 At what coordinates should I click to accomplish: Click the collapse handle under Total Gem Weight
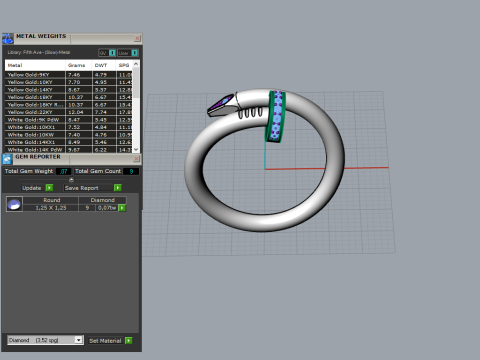tap(71, 180)
